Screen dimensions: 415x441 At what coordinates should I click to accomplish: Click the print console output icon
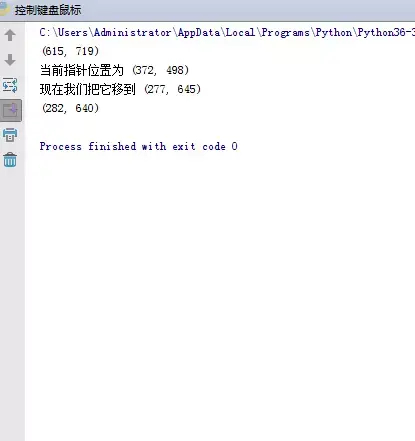10,135
